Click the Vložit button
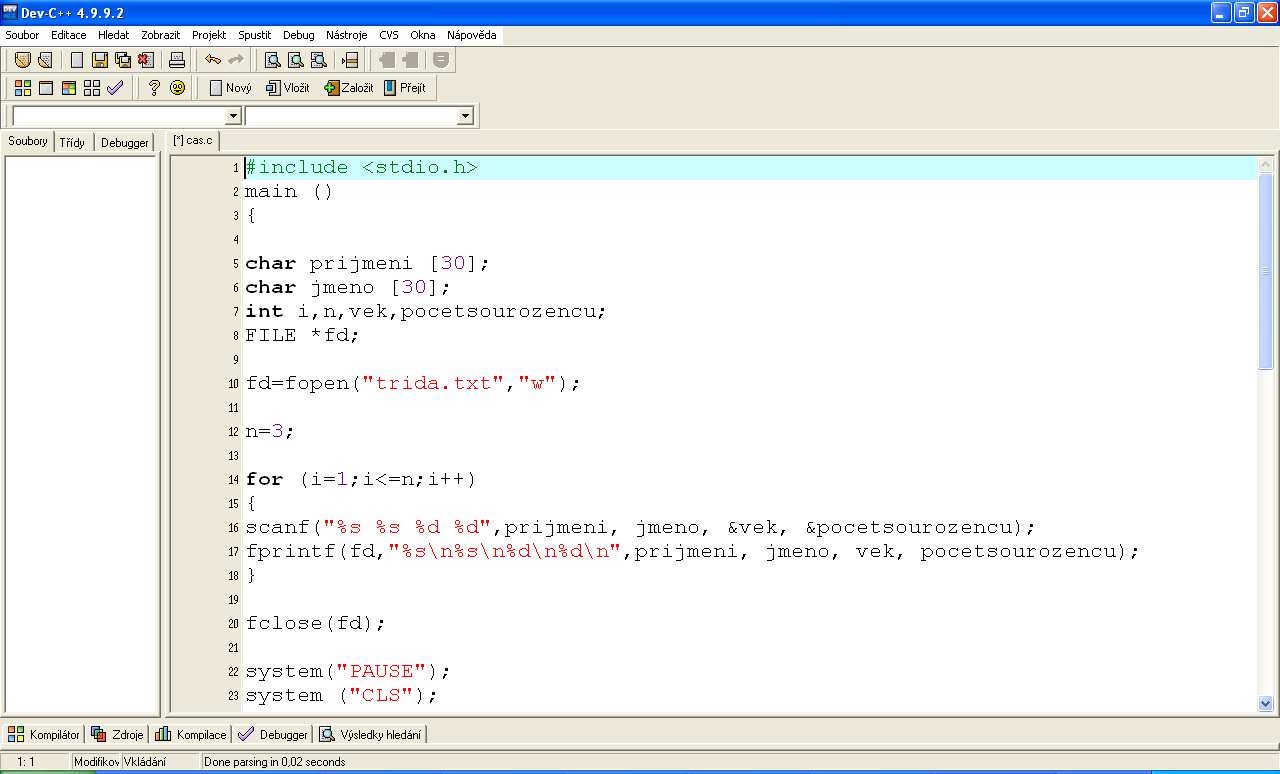The image size is (1280, 774). [288, 88]
